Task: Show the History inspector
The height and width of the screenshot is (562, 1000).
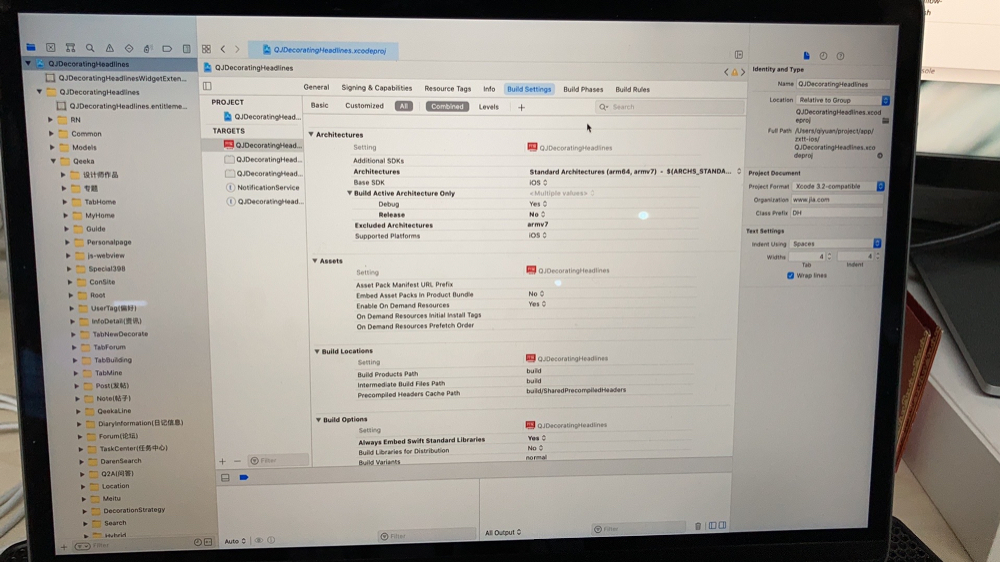Action: coord(823,55)
